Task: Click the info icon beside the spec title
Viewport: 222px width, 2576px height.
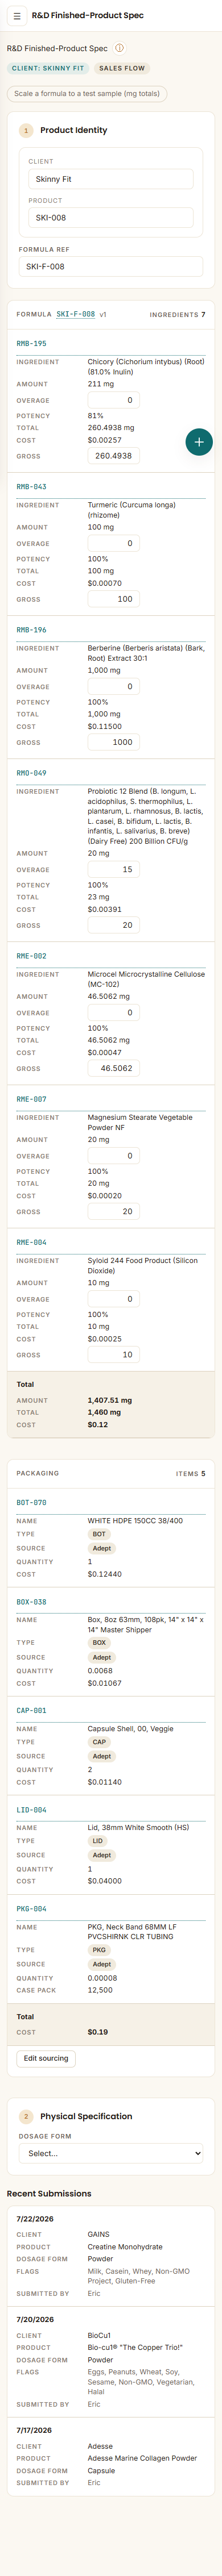Action: (119, 48)
